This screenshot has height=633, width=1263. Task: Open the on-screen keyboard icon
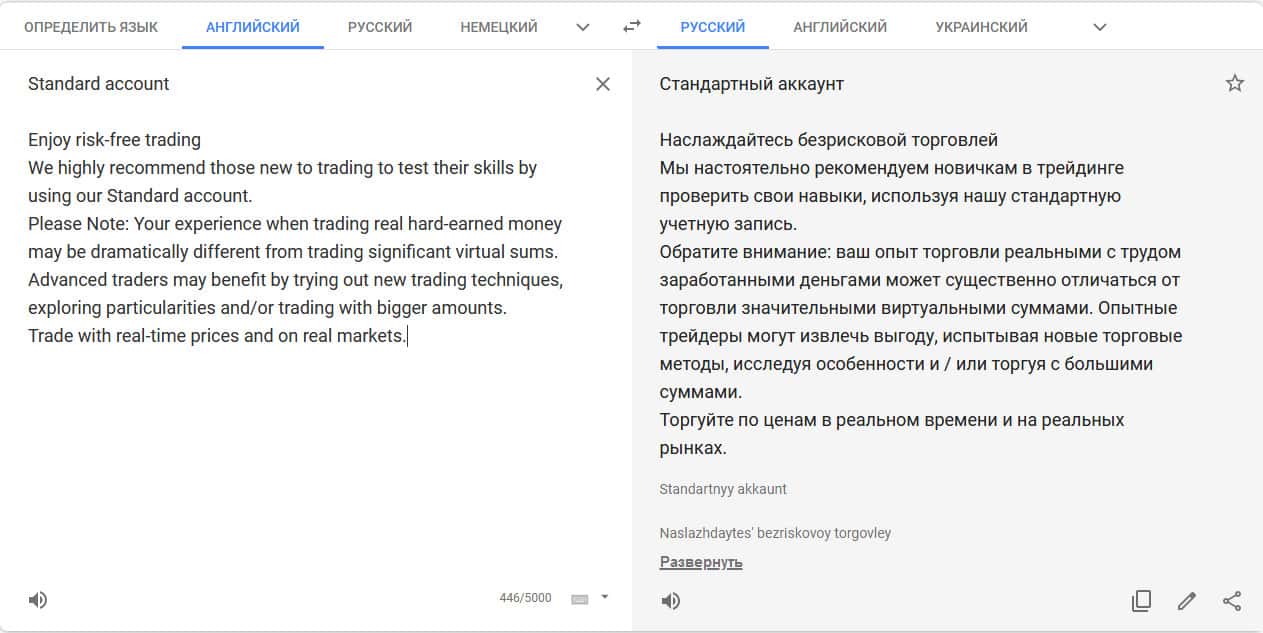coord(580,599)
